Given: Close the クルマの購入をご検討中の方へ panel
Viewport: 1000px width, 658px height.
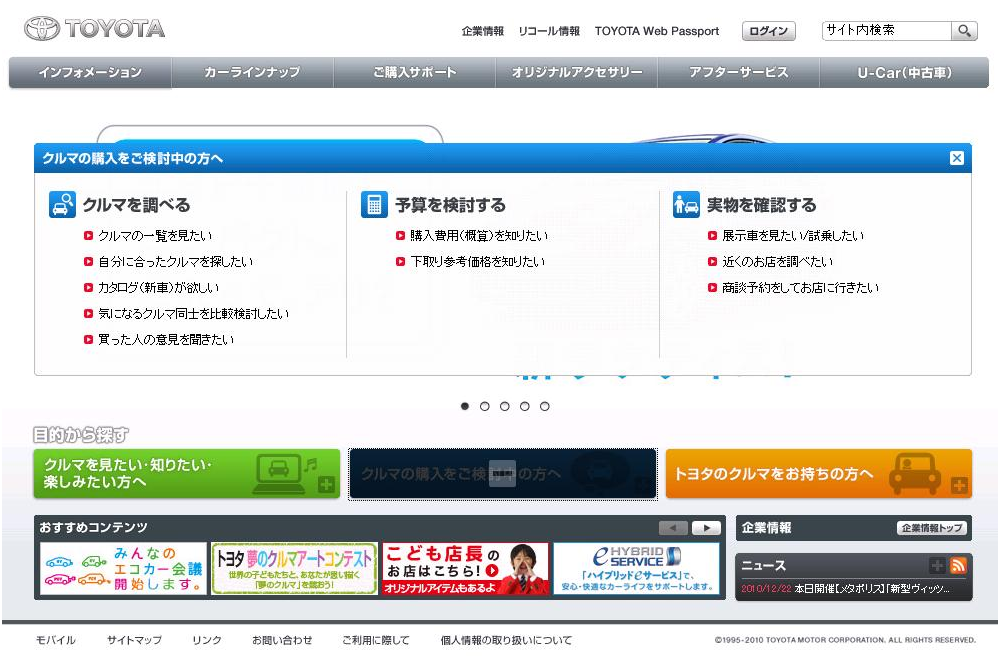Looking at the screenshot, I should coord(956,158).
